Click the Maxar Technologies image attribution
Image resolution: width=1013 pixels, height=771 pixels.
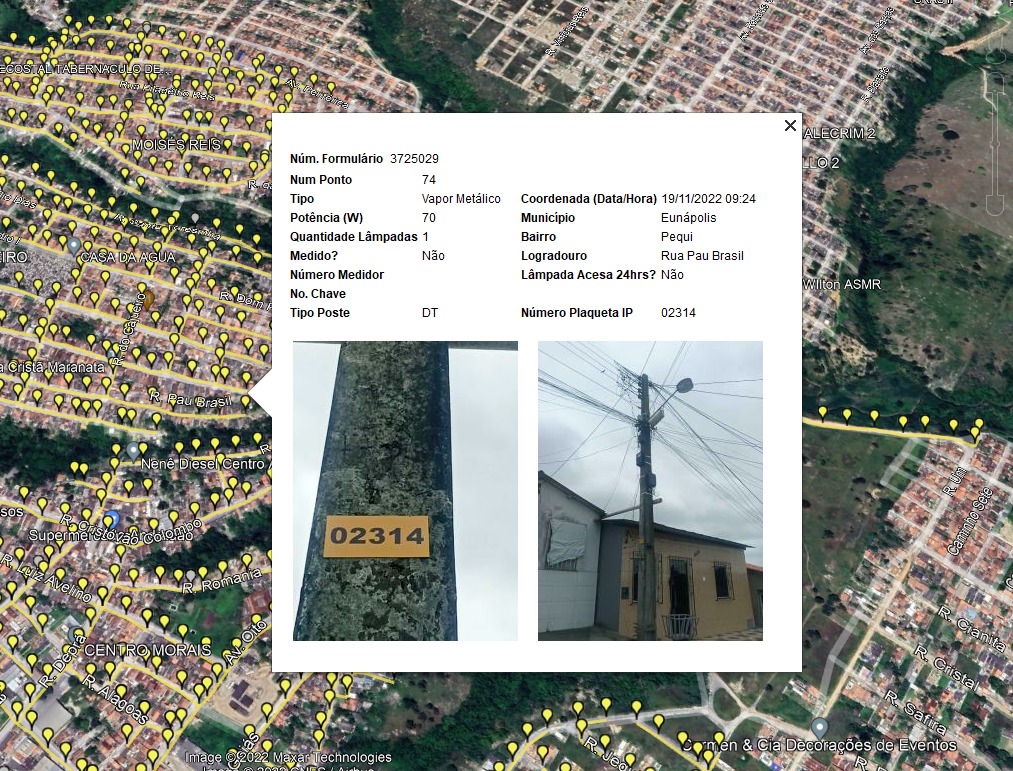(288, 757)
